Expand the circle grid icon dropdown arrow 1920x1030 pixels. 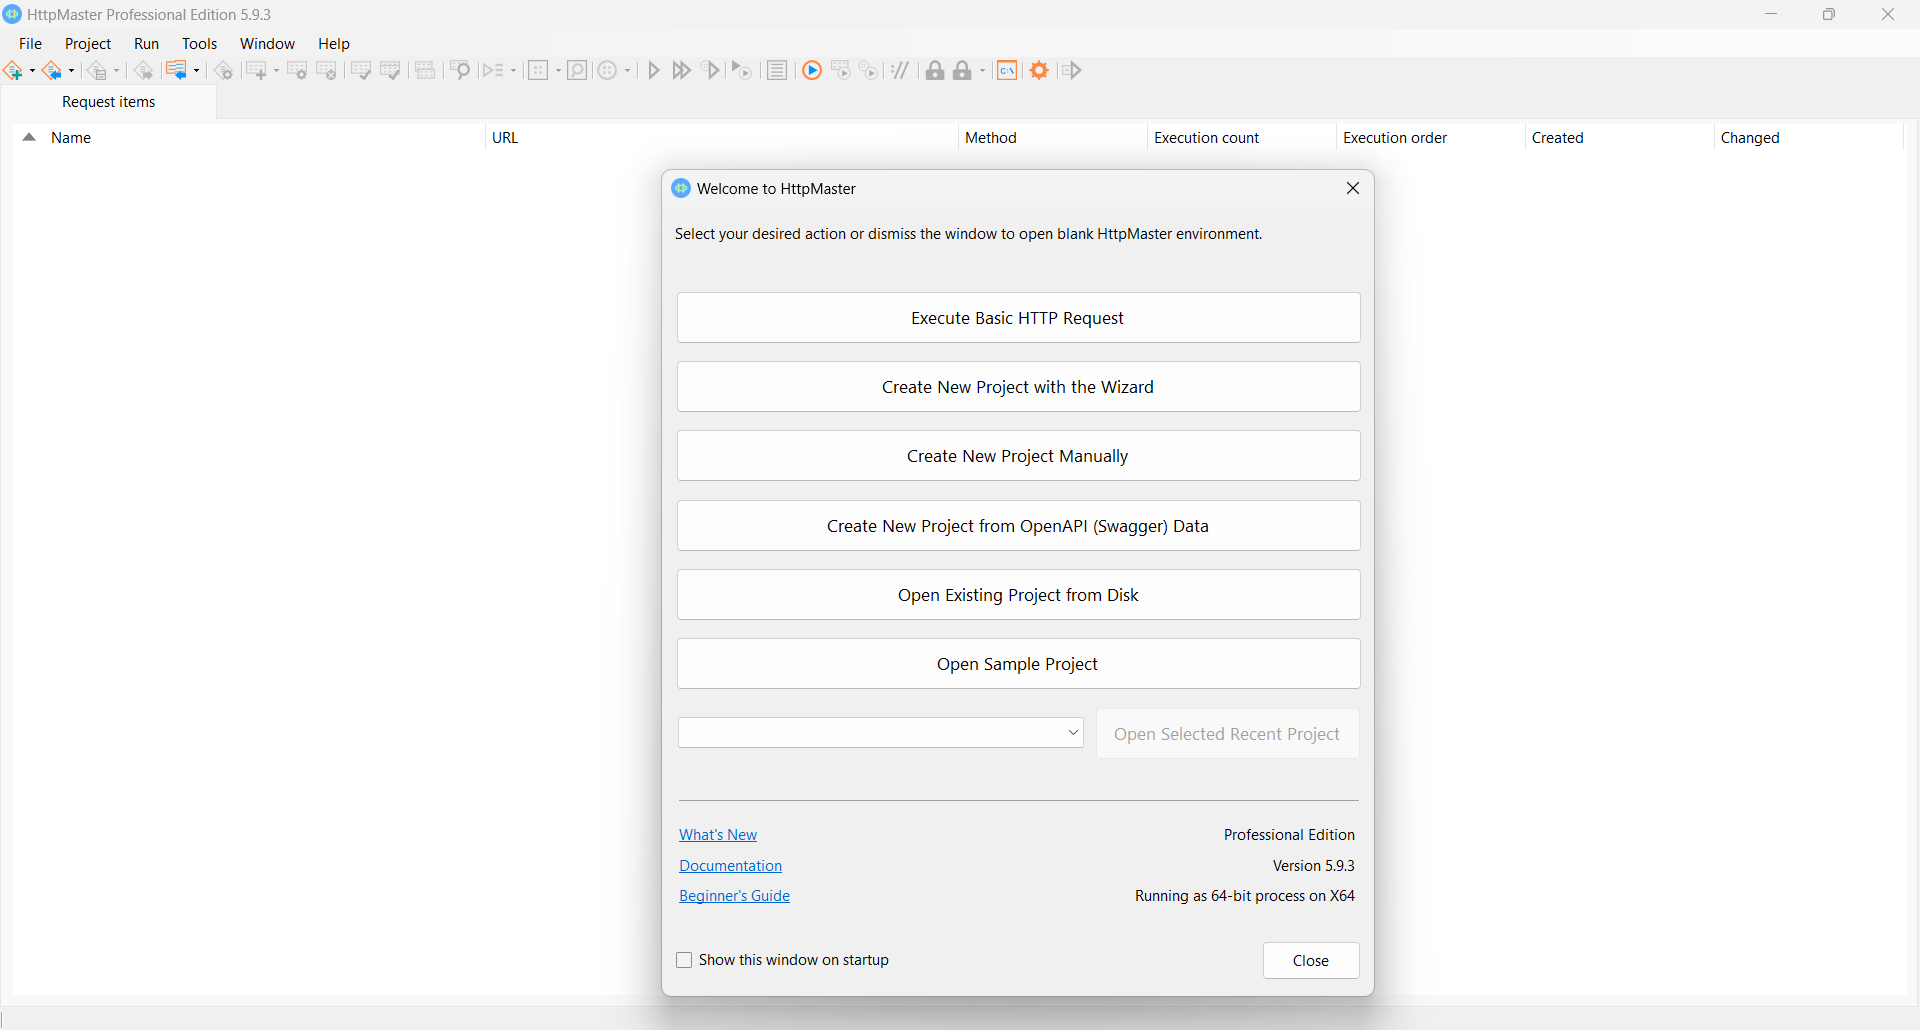pyautogui.click(x=627, y=70)
